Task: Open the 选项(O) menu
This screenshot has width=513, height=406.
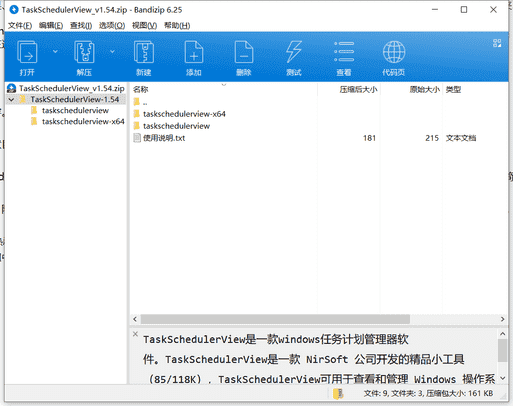Action: (x=112, y=25)
